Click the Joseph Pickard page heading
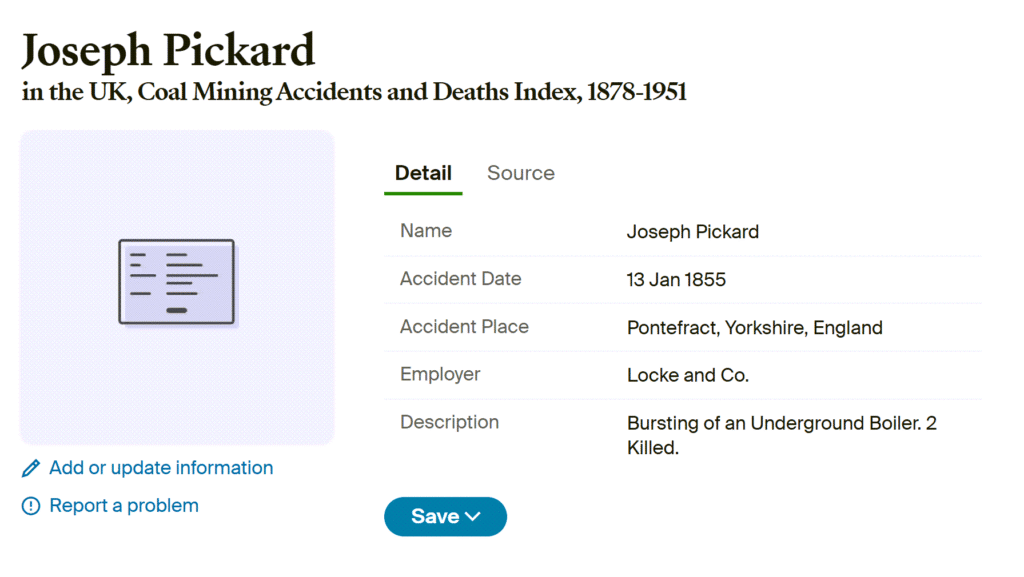 point(168,51)
